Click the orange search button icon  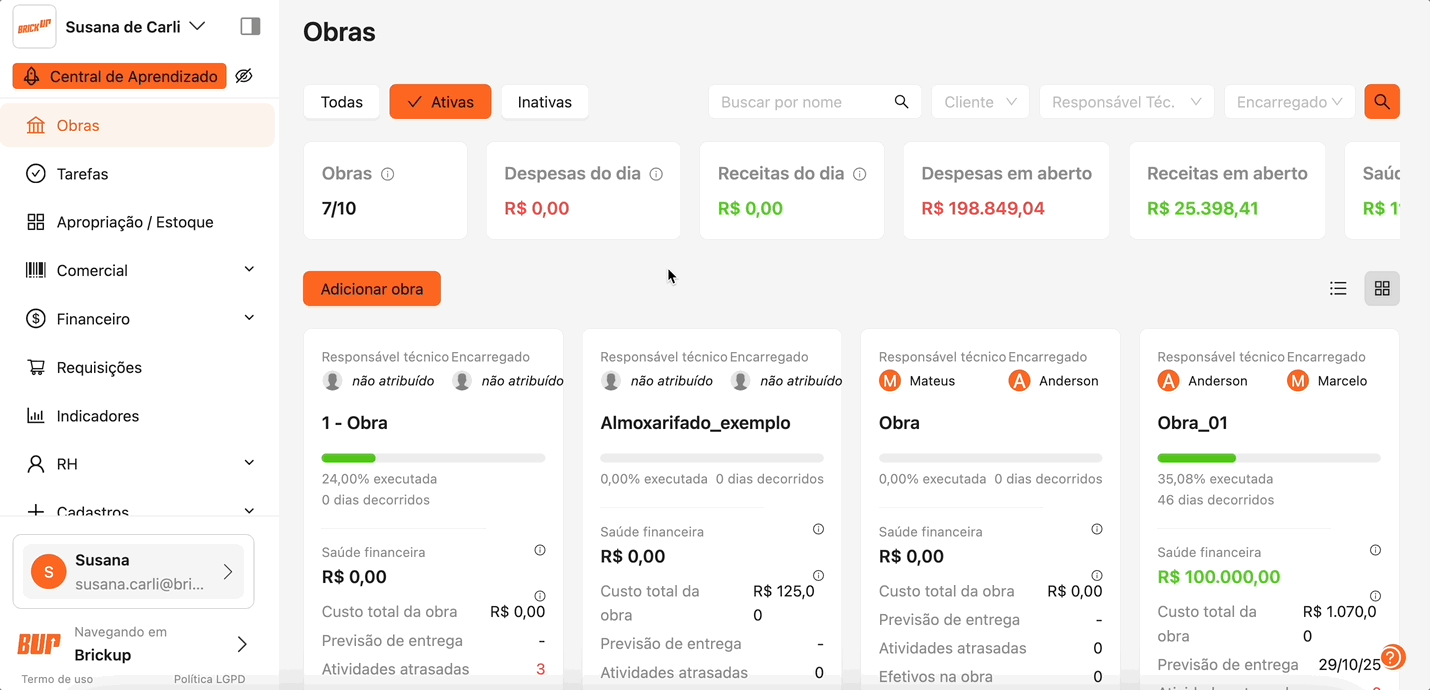tap(1382, 102)
